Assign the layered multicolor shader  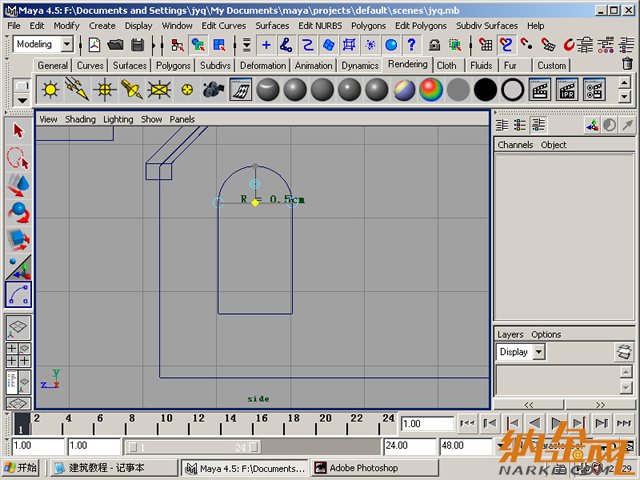(x=404, y=90)
